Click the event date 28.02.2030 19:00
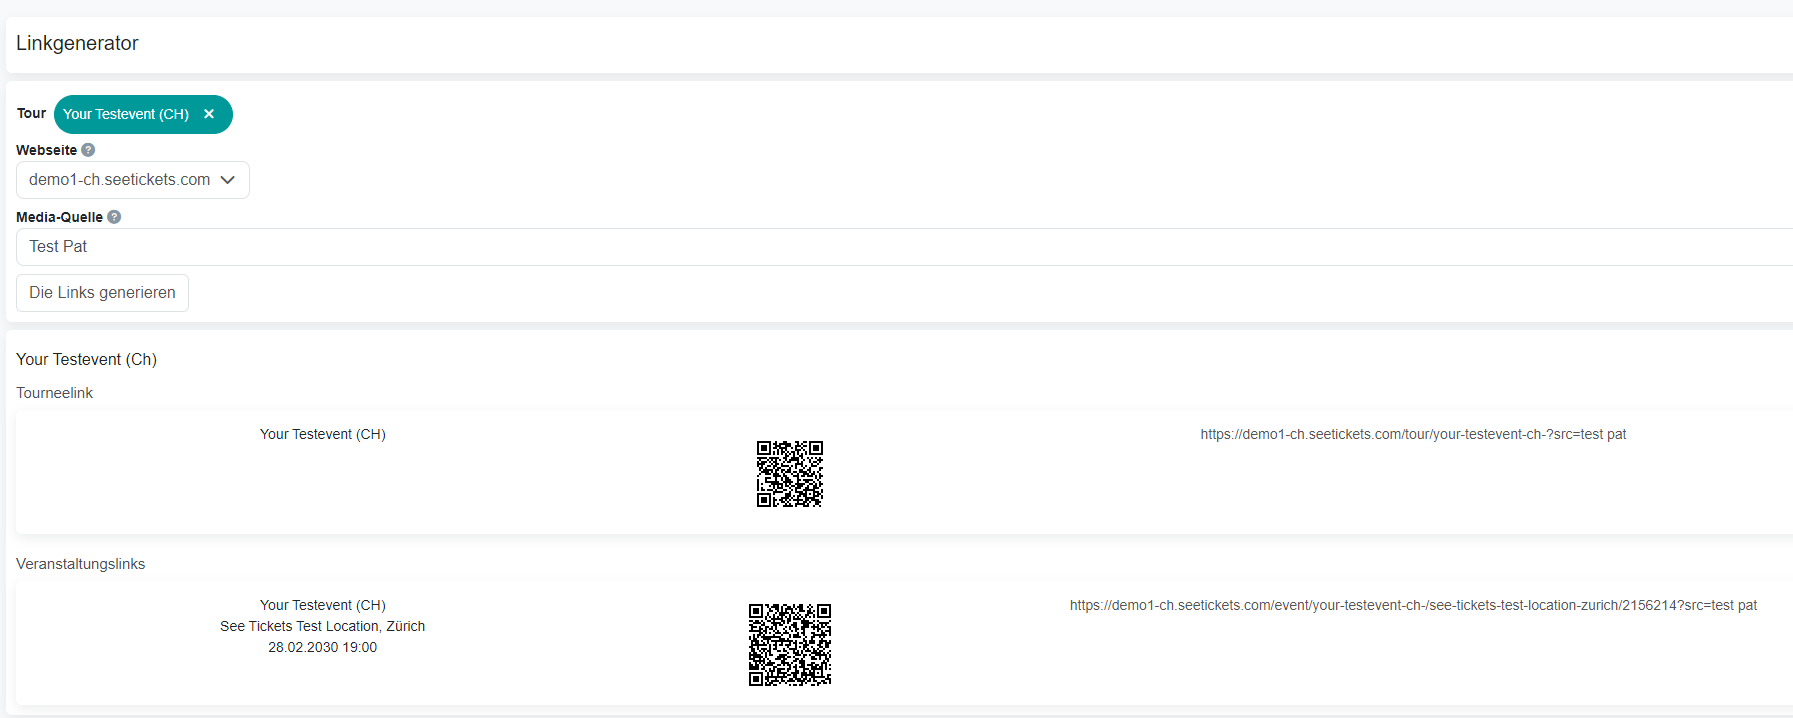 [322, 647]
